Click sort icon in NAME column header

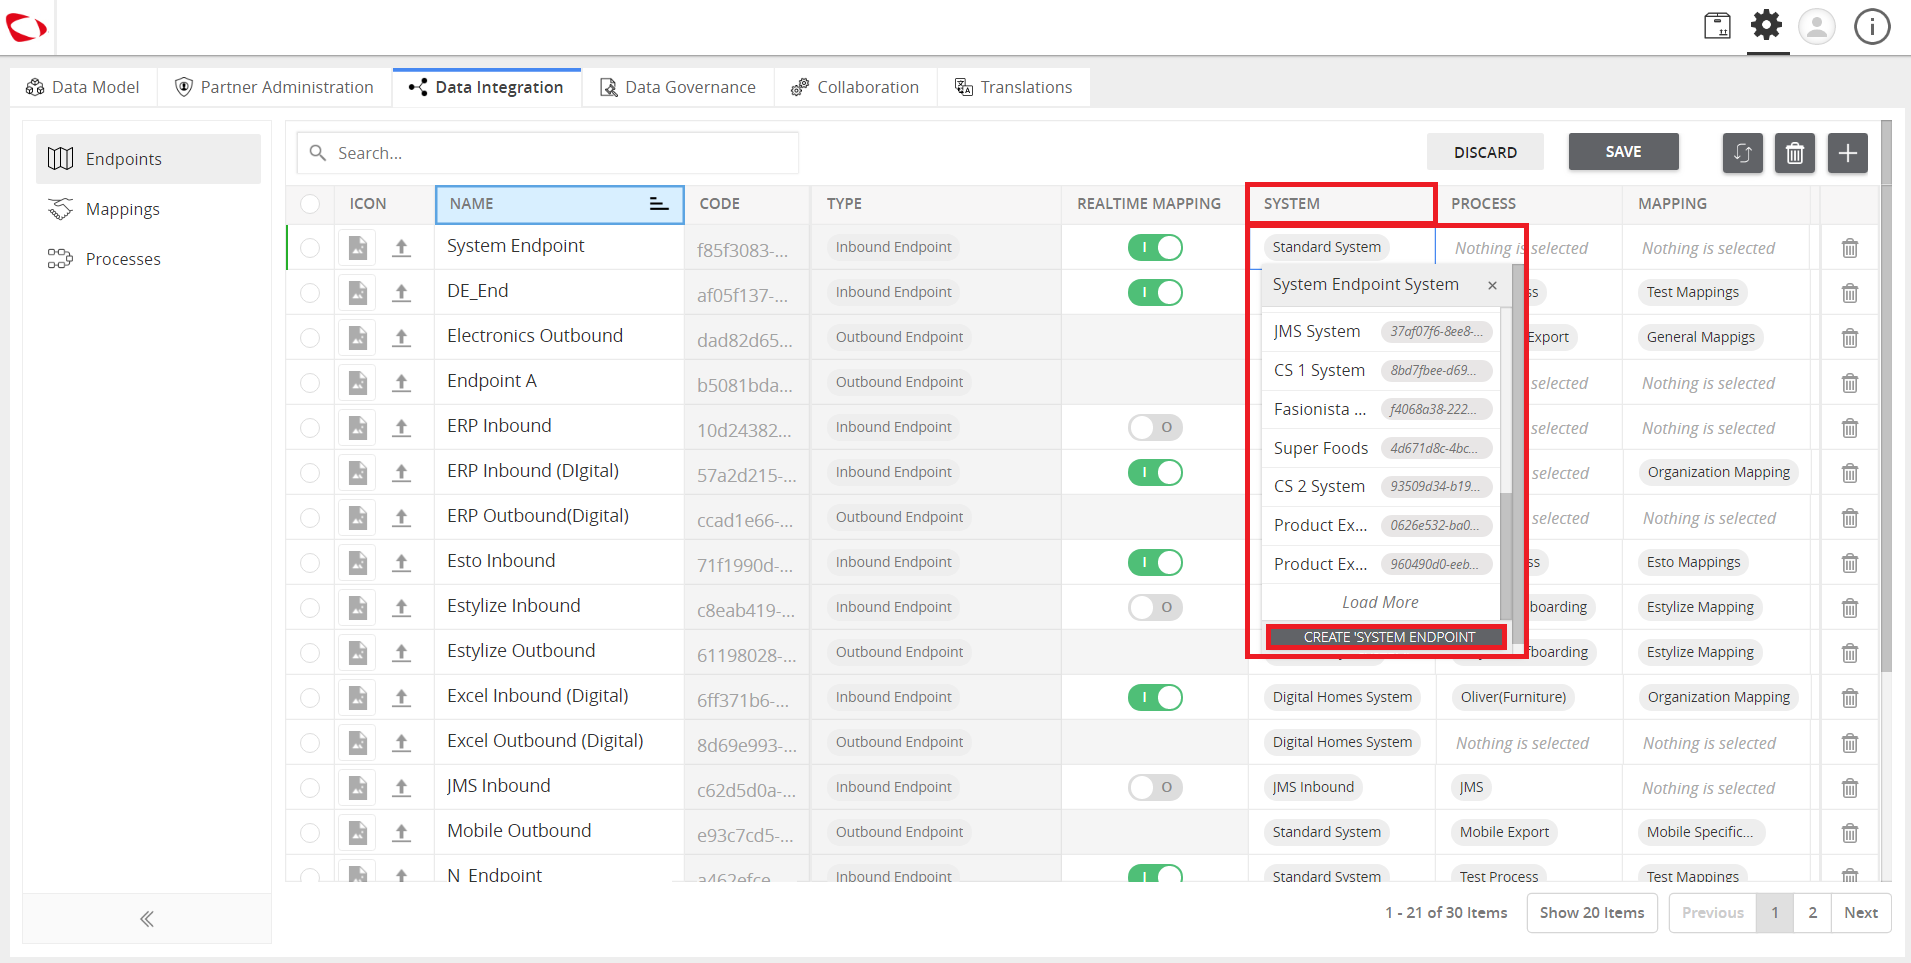658,203
